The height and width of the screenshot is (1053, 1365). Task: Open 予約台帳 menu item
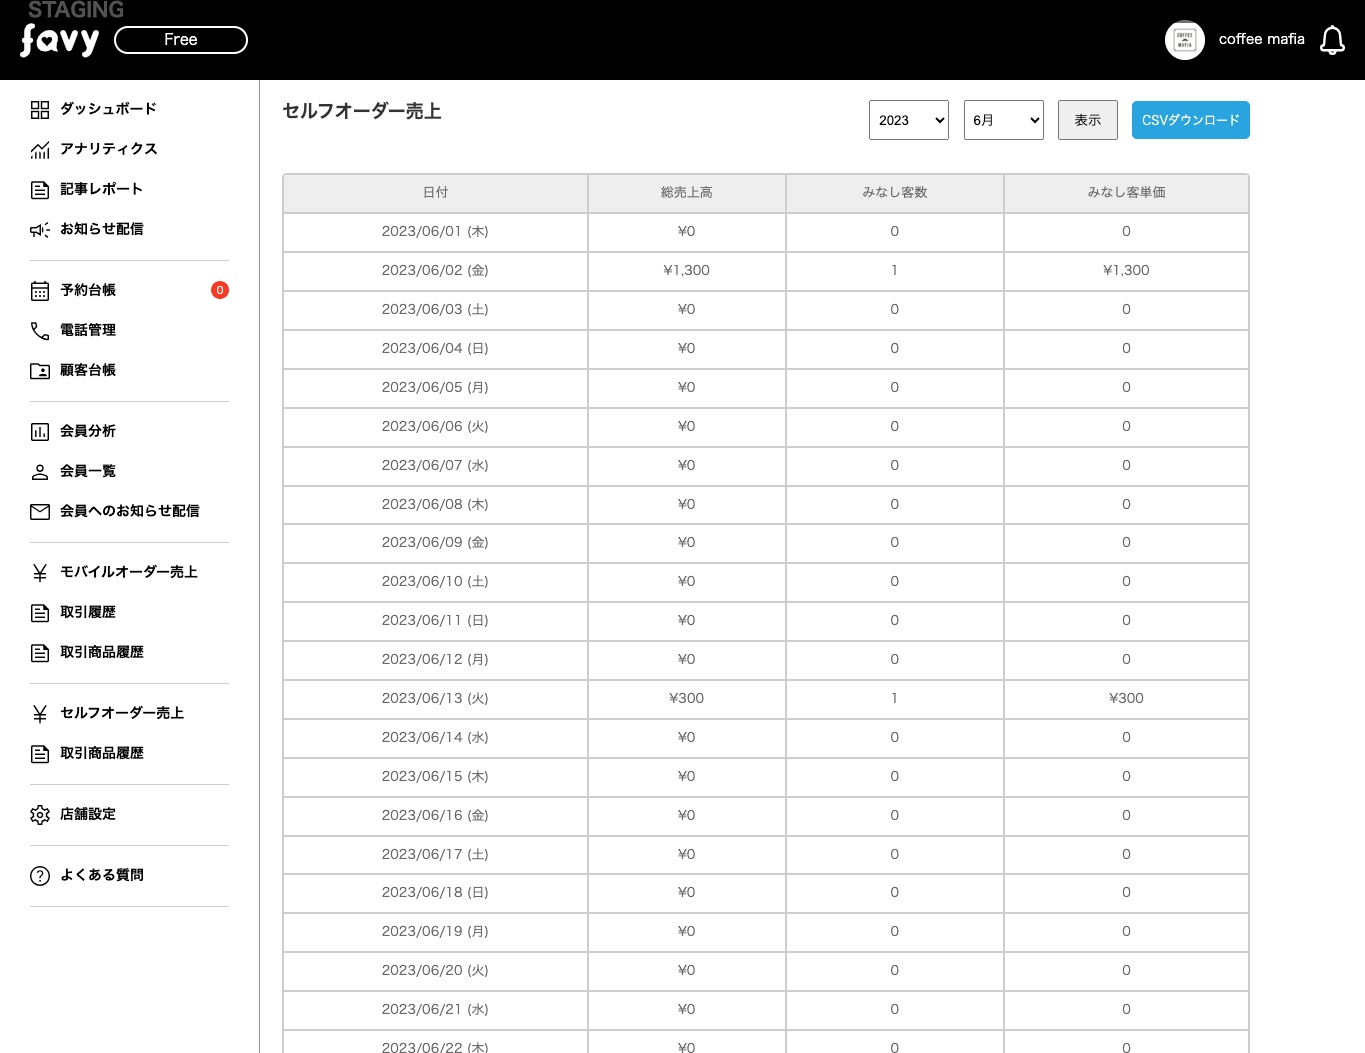[x=88, y=290]
